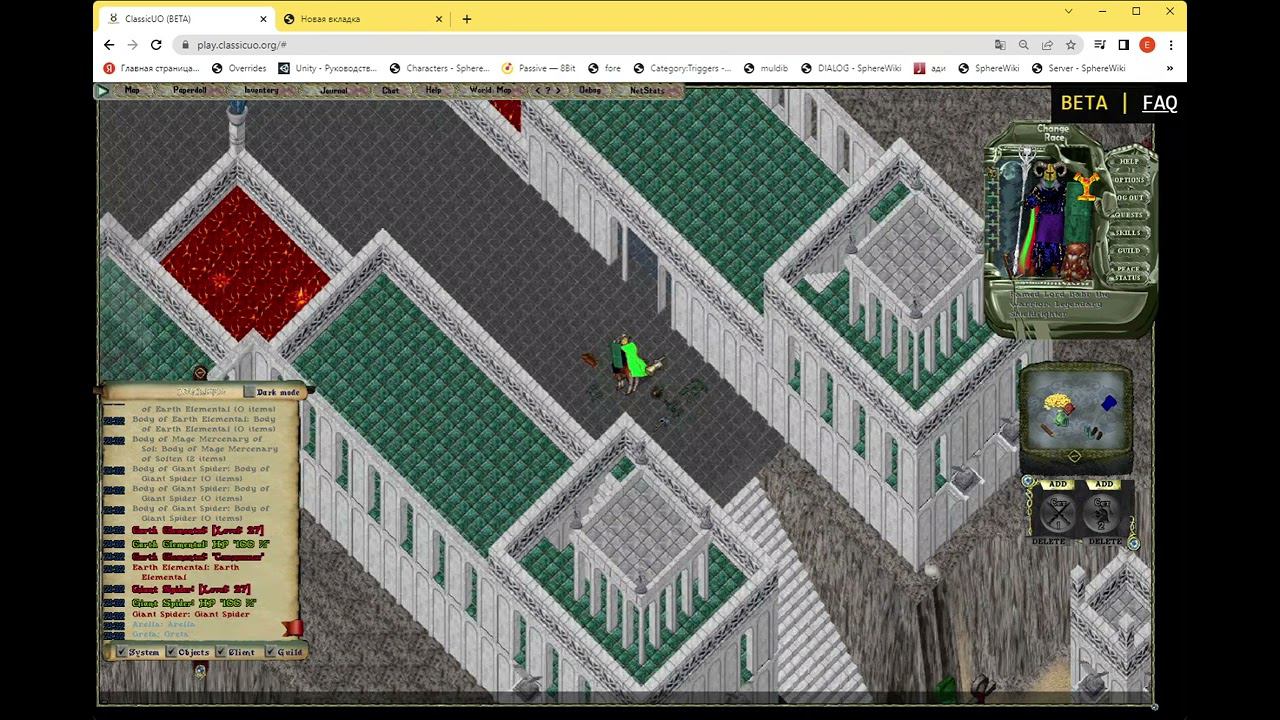This screenshot has height=720, width=1280.
Task: Click the crossed swords slot 1 icon
Action: point(1057,514)
